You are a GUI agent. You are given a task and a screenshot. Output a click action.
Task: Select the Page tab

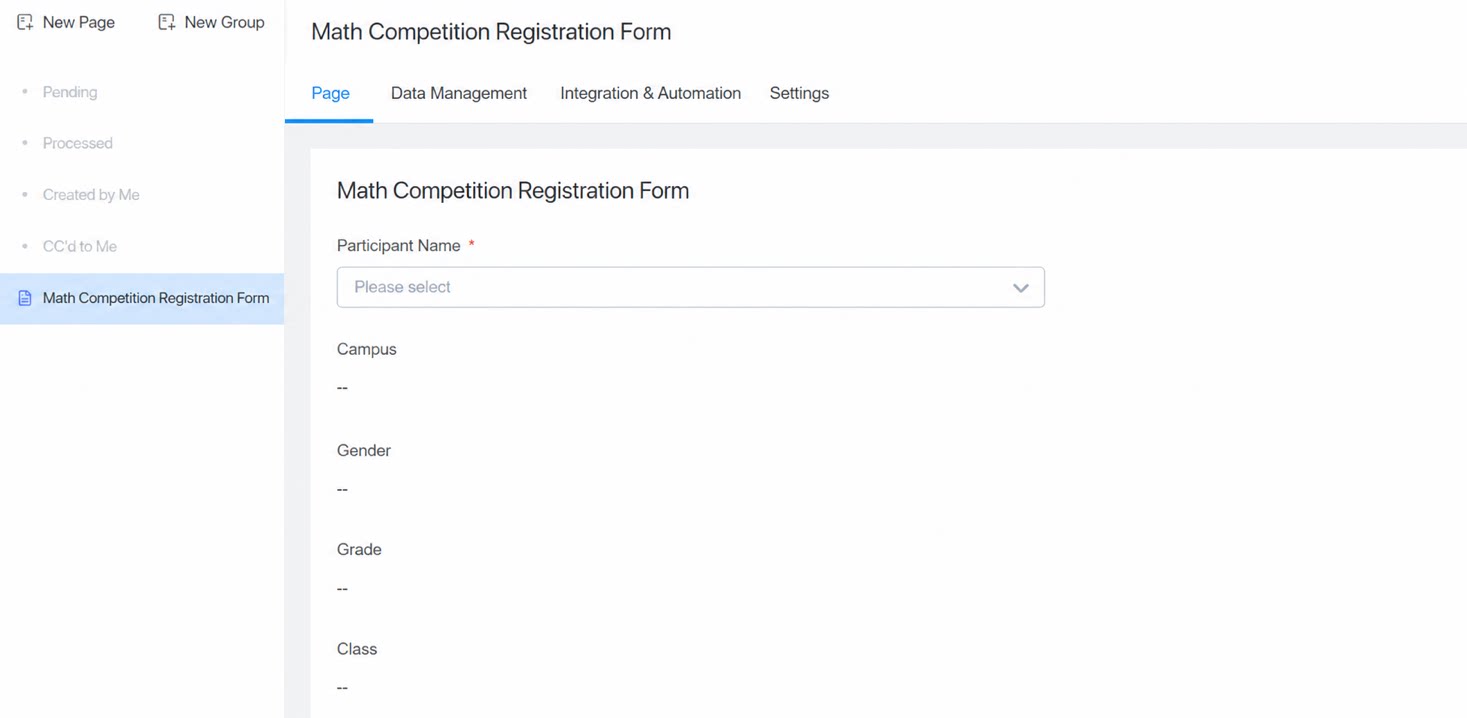point(330,93)
